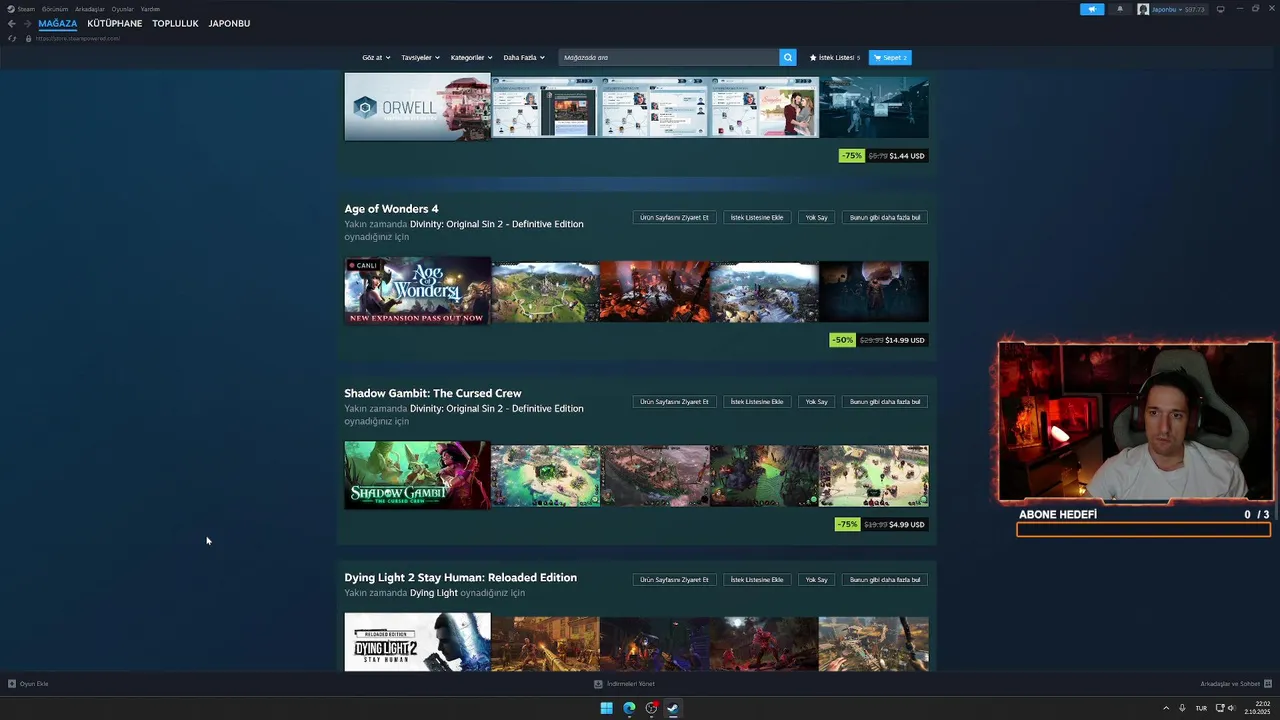The width and height of the screenshot is (1280, 720).
Task: Switch to the KÜTÜPHANE tab
Action: 115,23
